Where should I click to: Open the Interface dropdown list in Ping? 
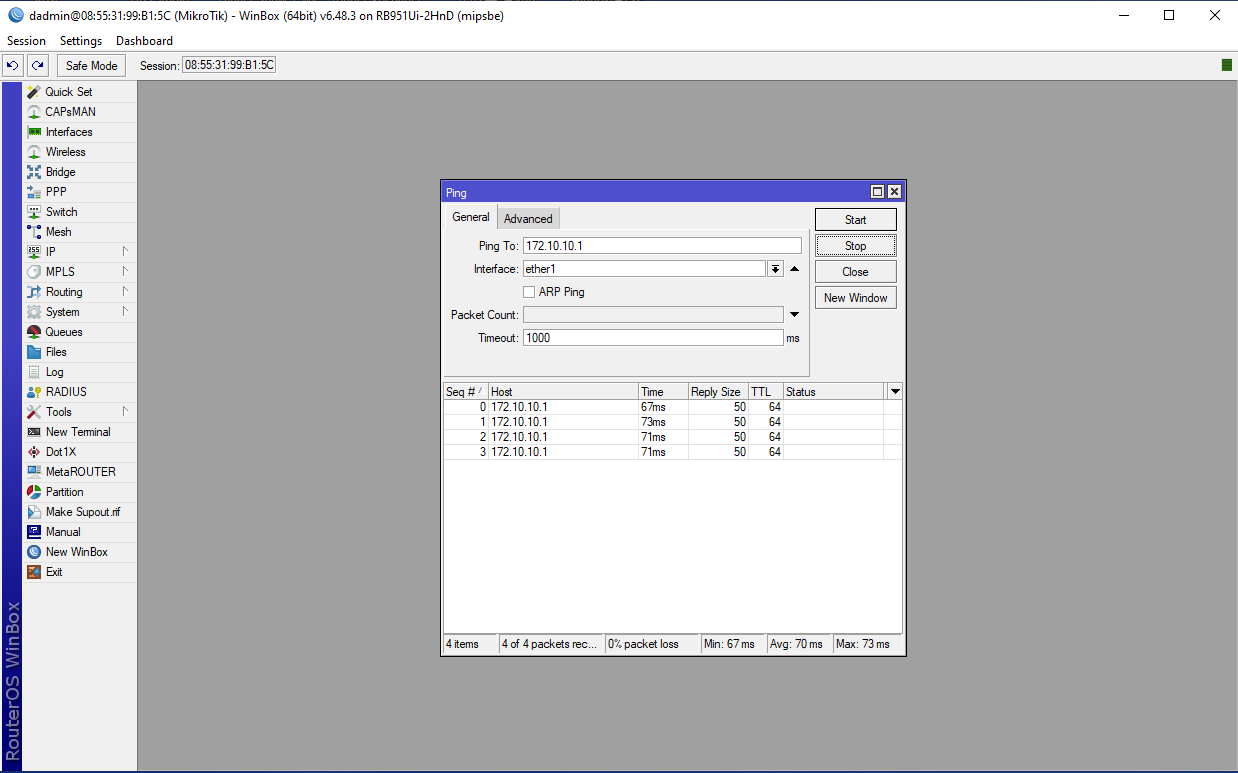[775, 269]
